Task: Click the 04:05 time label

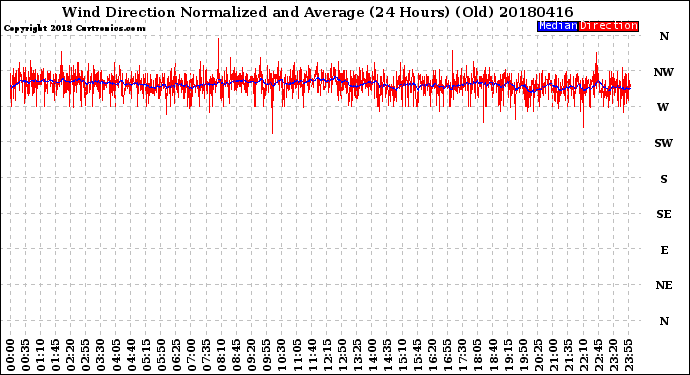Action: pyautogui.click(x=116, y=355)
